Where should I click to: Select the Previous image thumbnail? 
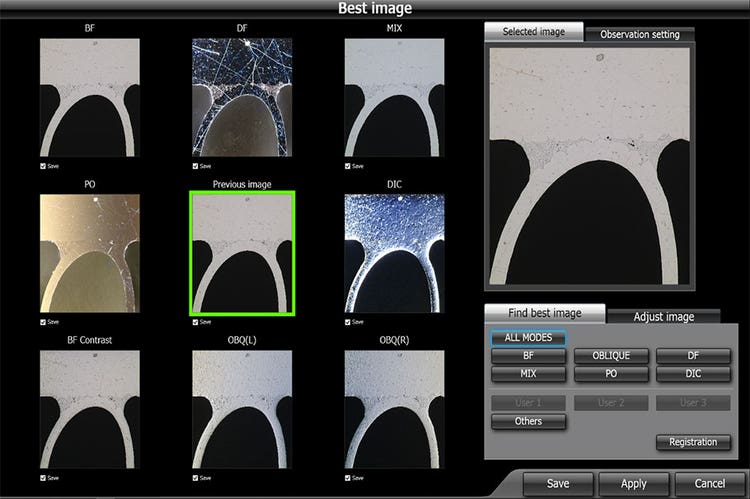pyautogui.click(x=242, y=253)
